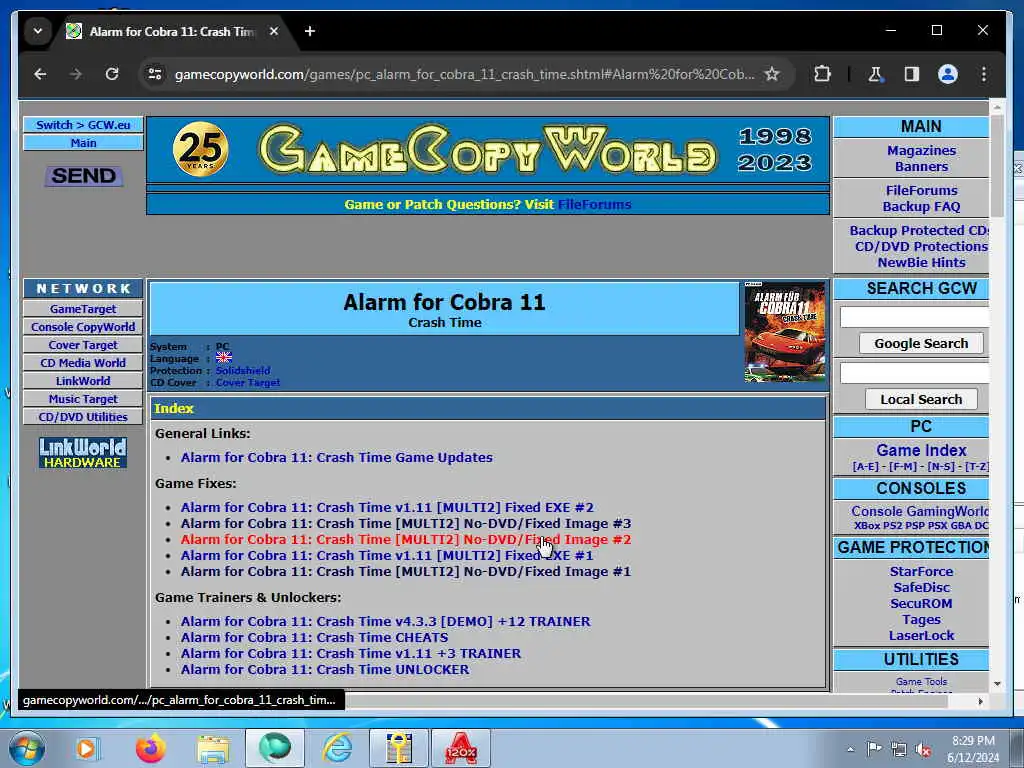Open the StarForce protection link

(x=921, y=571)
